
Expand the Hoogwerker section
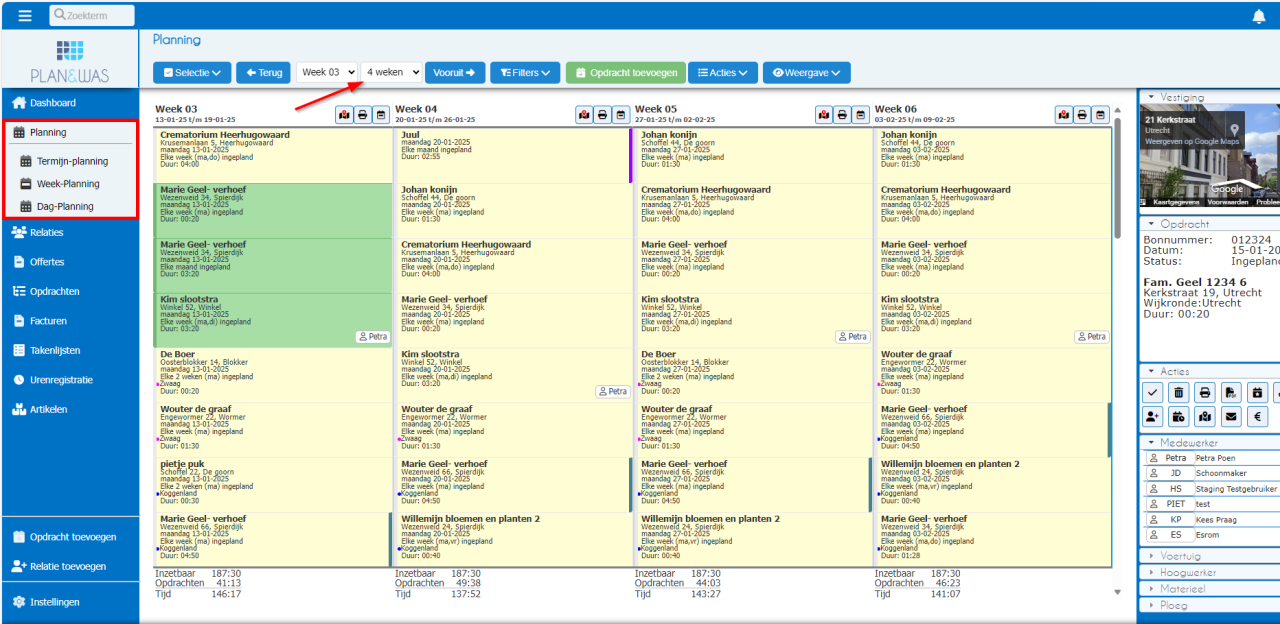click(x=1209, y=573)
